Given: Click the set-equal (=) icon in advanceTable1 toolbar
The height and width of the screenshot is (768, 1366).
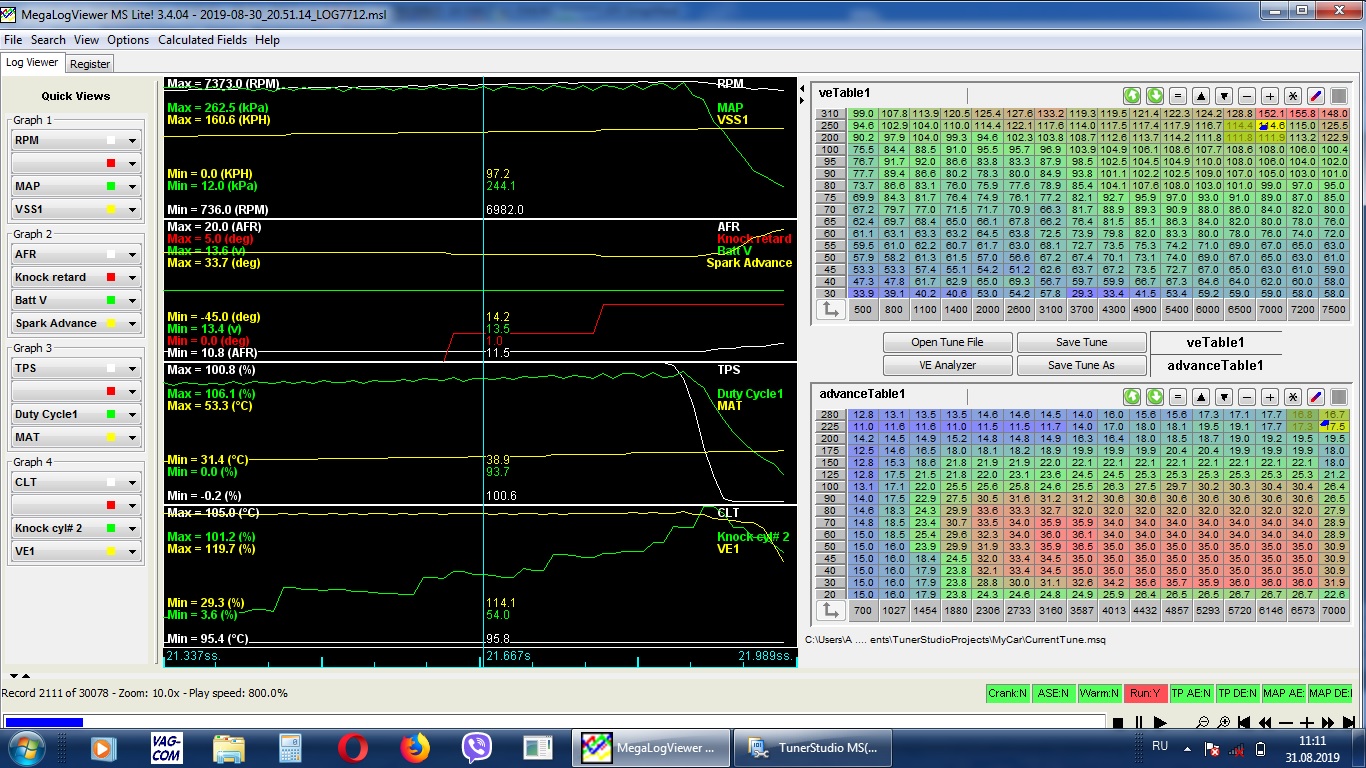Looking at the screenshot, I should pyautogui.click(x=1178, y=397).
